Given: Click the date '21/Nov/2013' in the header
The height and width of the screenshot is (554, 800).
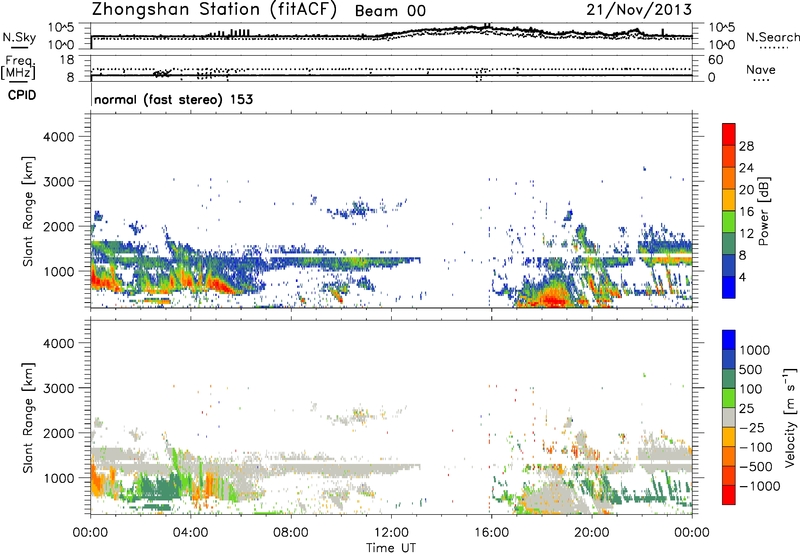Looking at the screenshot, I should pyautogui.click(x=639, y=9).
